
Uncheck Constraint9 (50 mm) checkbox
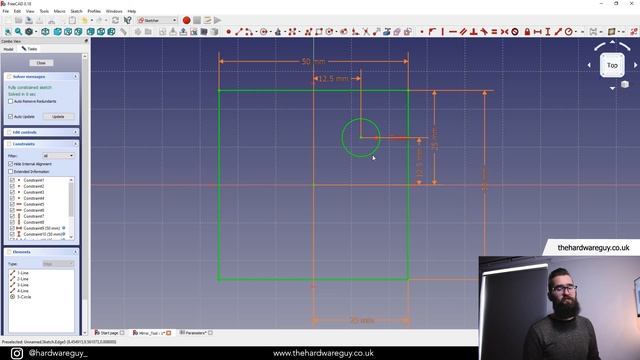pos(12,228)
